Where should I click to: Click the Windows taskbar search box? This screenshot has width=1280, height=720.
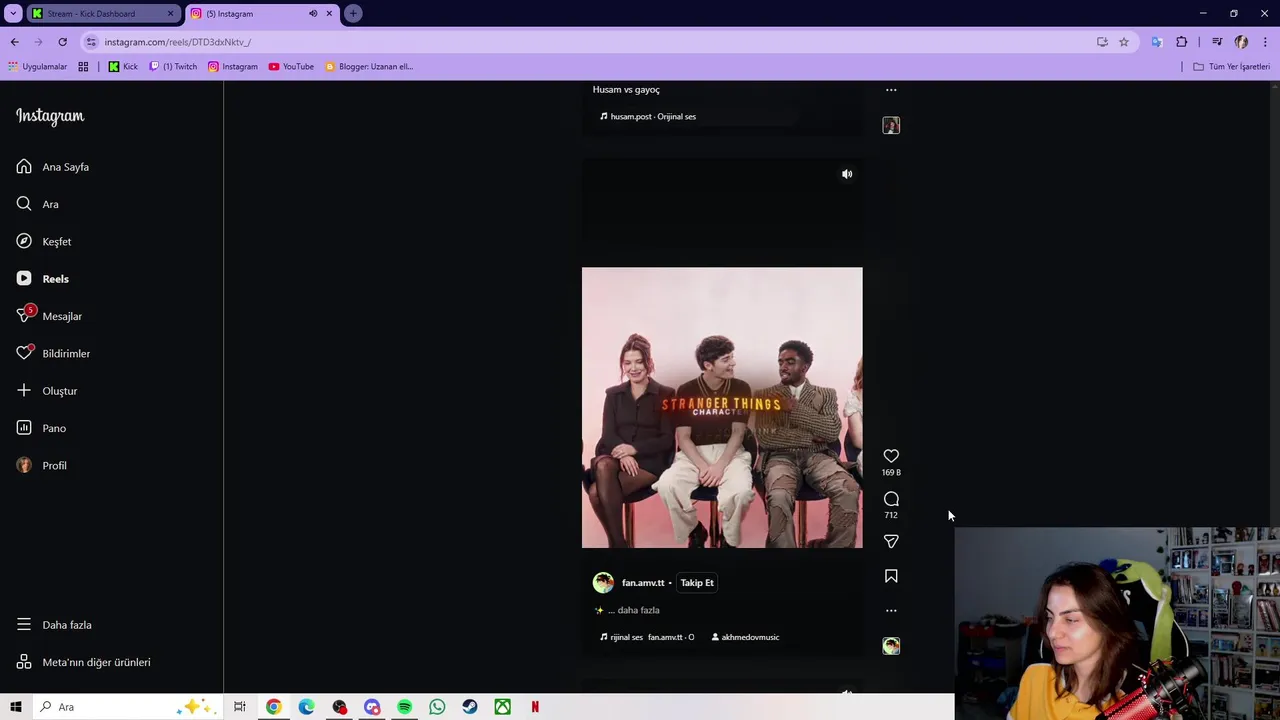pyautogui.click(x=127, y=707)
